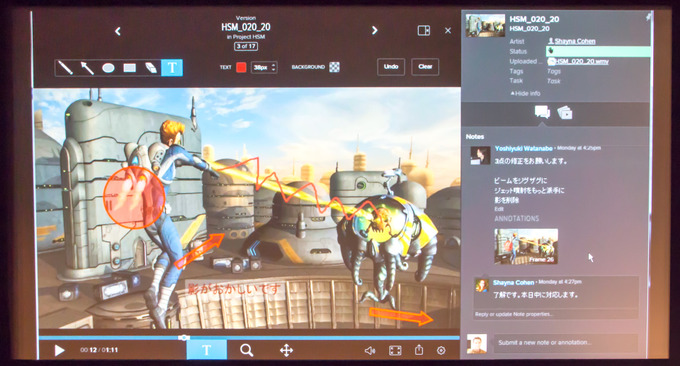Toggle the side info panel layout

coord(424,31)
